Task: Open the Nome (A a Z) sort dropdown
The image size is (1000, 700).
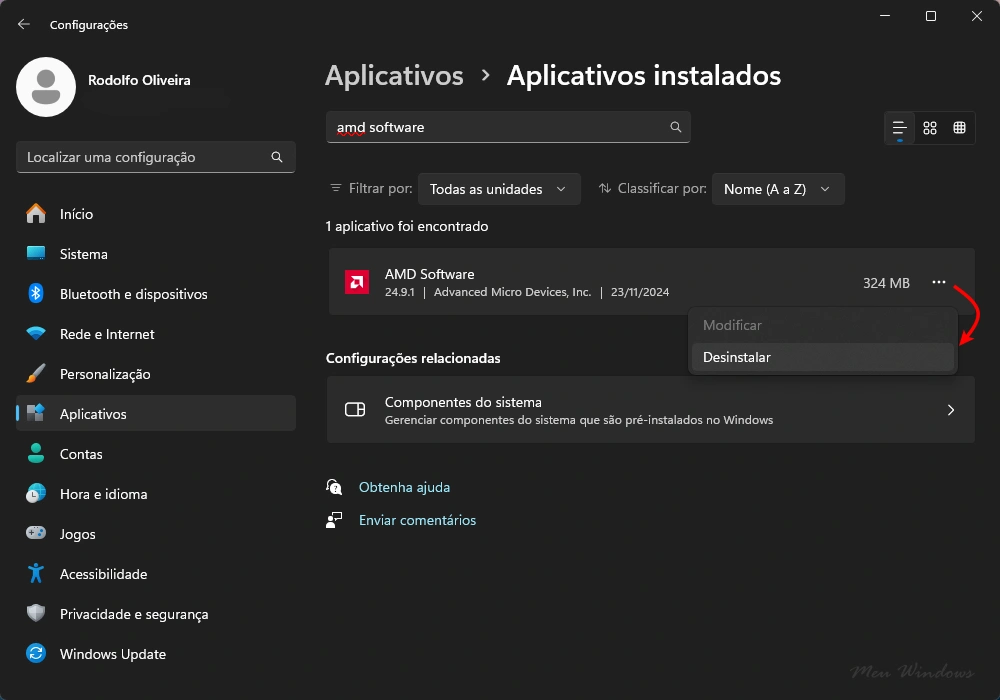Action: pyautogui.click(x=778, y=188)
